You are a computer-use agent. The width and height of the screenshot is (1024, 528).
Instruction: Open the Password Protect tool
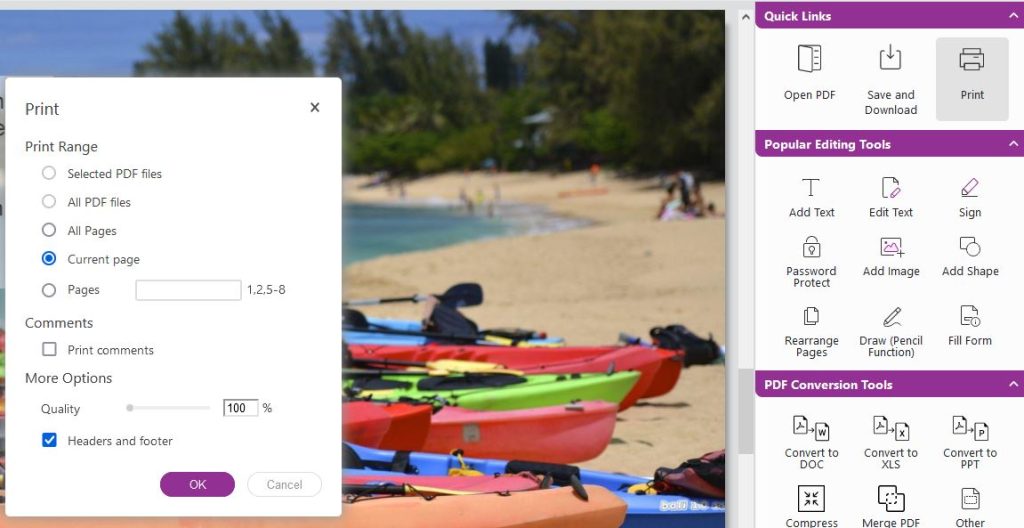click(x=811, y=247)
